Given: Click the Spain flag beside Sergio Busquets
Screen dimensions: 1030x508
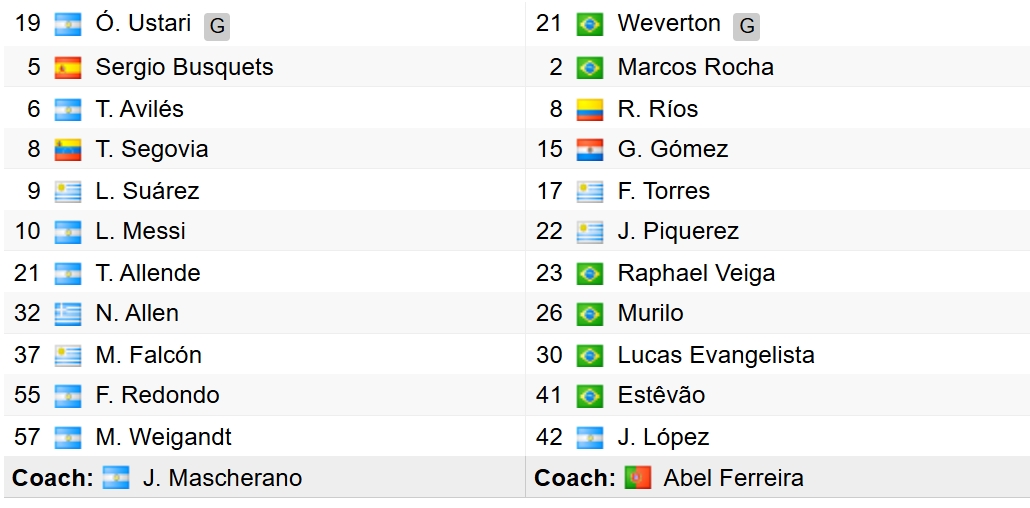Looking at the screenshot, I should pyautogui.click(x=68, y=68).
